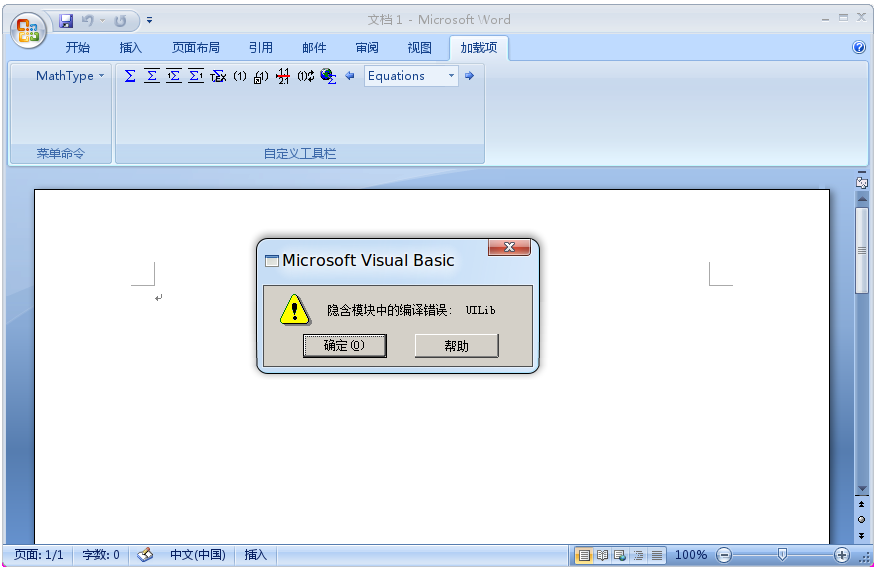
Task: Click 帮助 button in Visual Basic dialog
Action: click(x=456, y=346)
